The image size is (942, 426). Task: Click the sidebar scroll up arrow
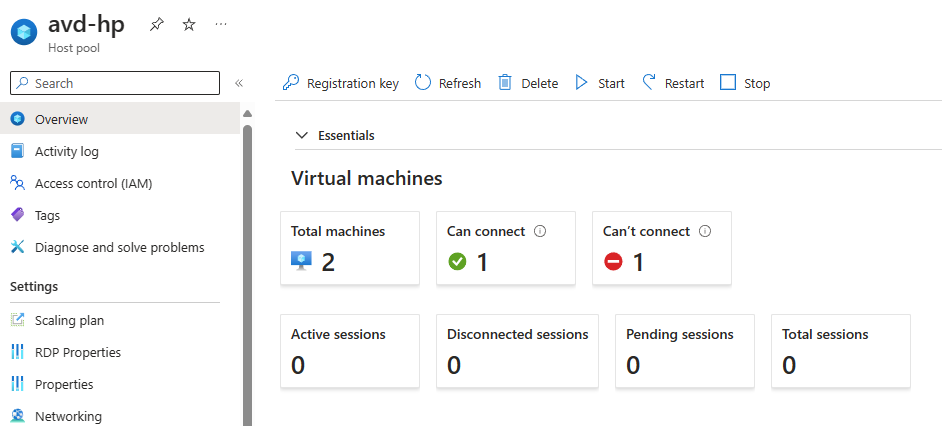click(x=247, y=114)
